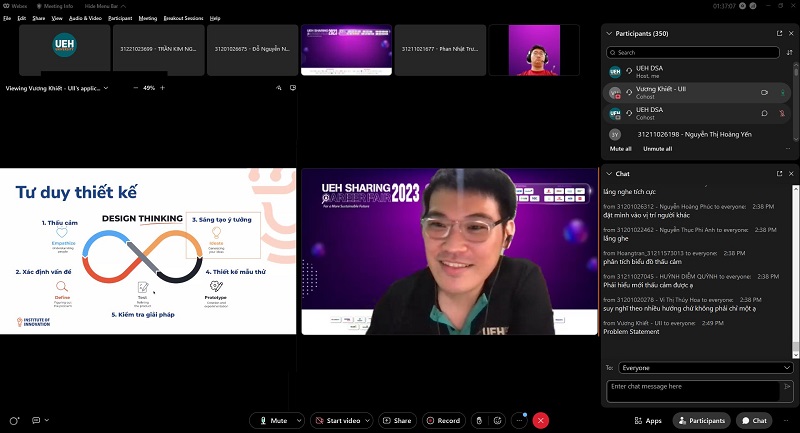Open panel options ellipsis beside Chat button
Screen dimensions: 800x433
tap(786, 421)
